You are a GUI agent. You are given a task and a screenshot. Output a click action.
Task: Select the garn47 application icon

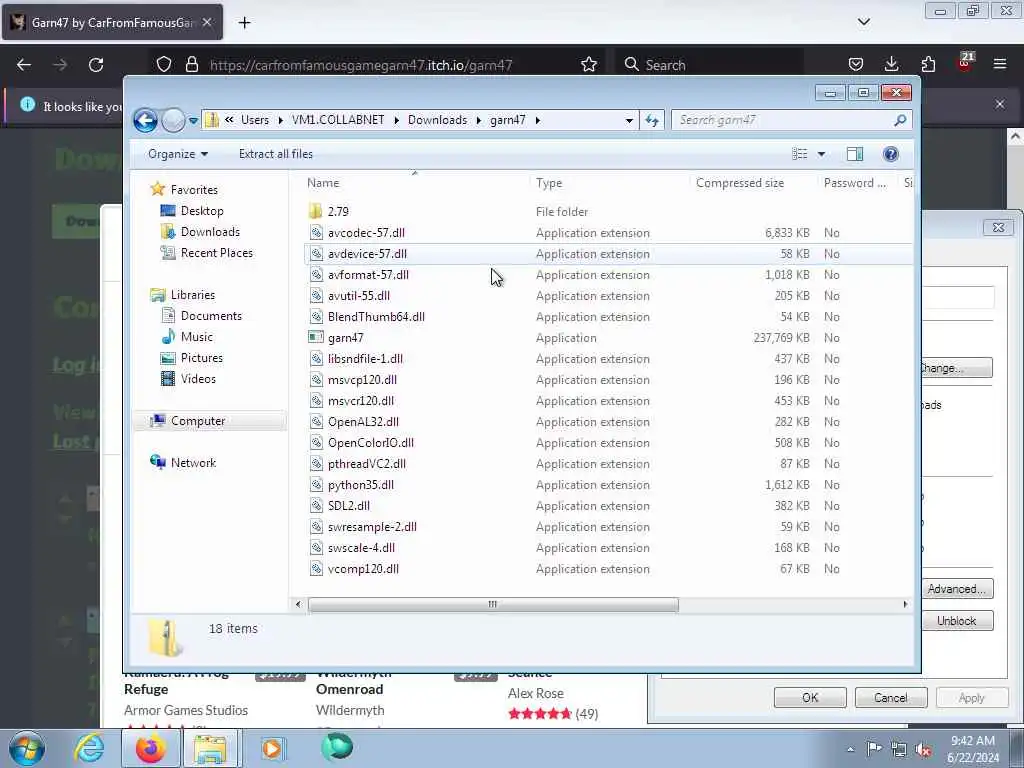[315, 338]
